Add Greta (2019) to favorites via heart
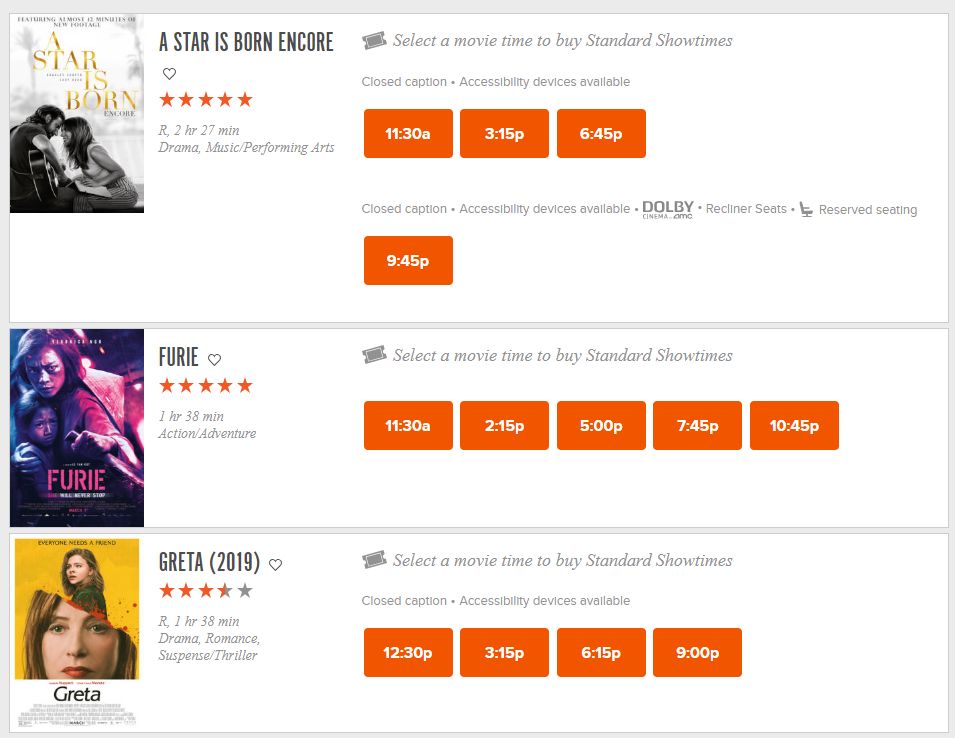This screenshot has width=955, height=738. [276, 565]
